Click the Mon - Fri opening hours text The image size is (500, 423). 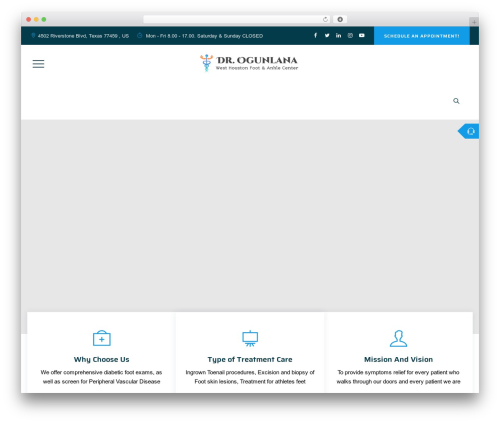[x=204, y=36]
